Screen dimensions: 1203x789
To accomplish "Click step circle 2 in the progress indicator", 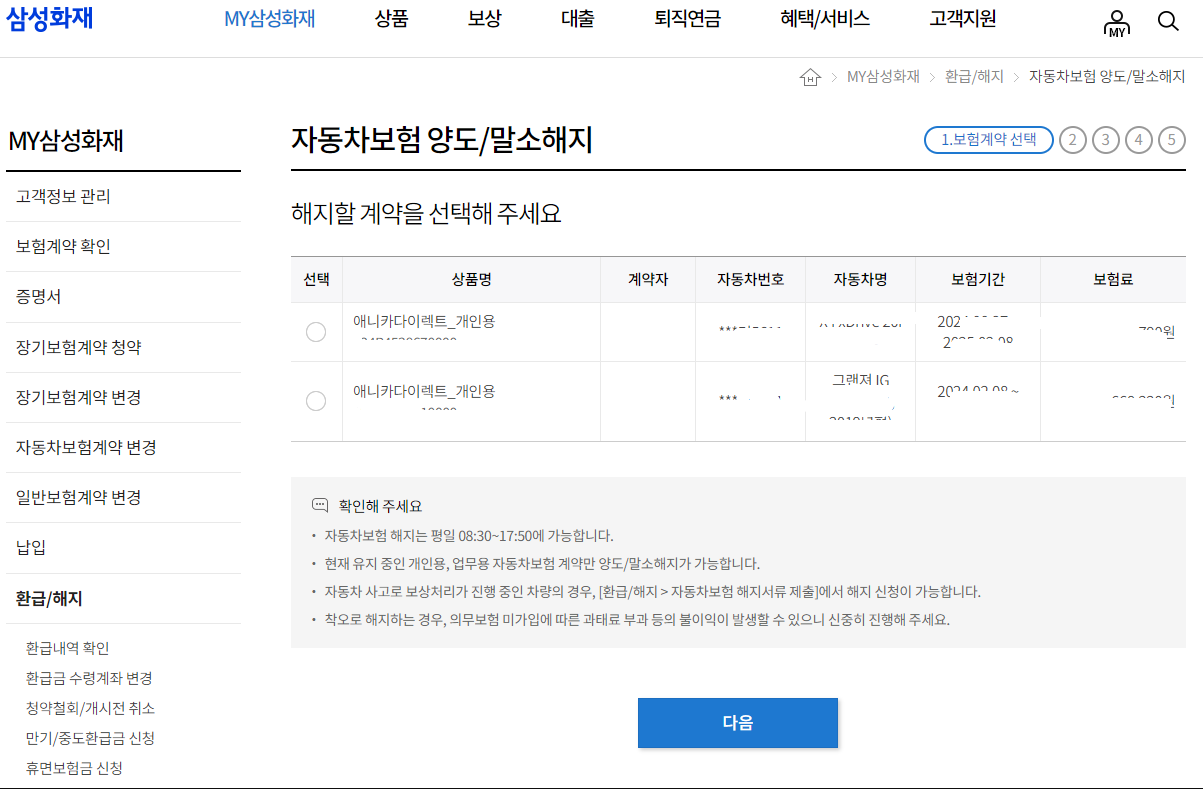I will coord(1073,140).
